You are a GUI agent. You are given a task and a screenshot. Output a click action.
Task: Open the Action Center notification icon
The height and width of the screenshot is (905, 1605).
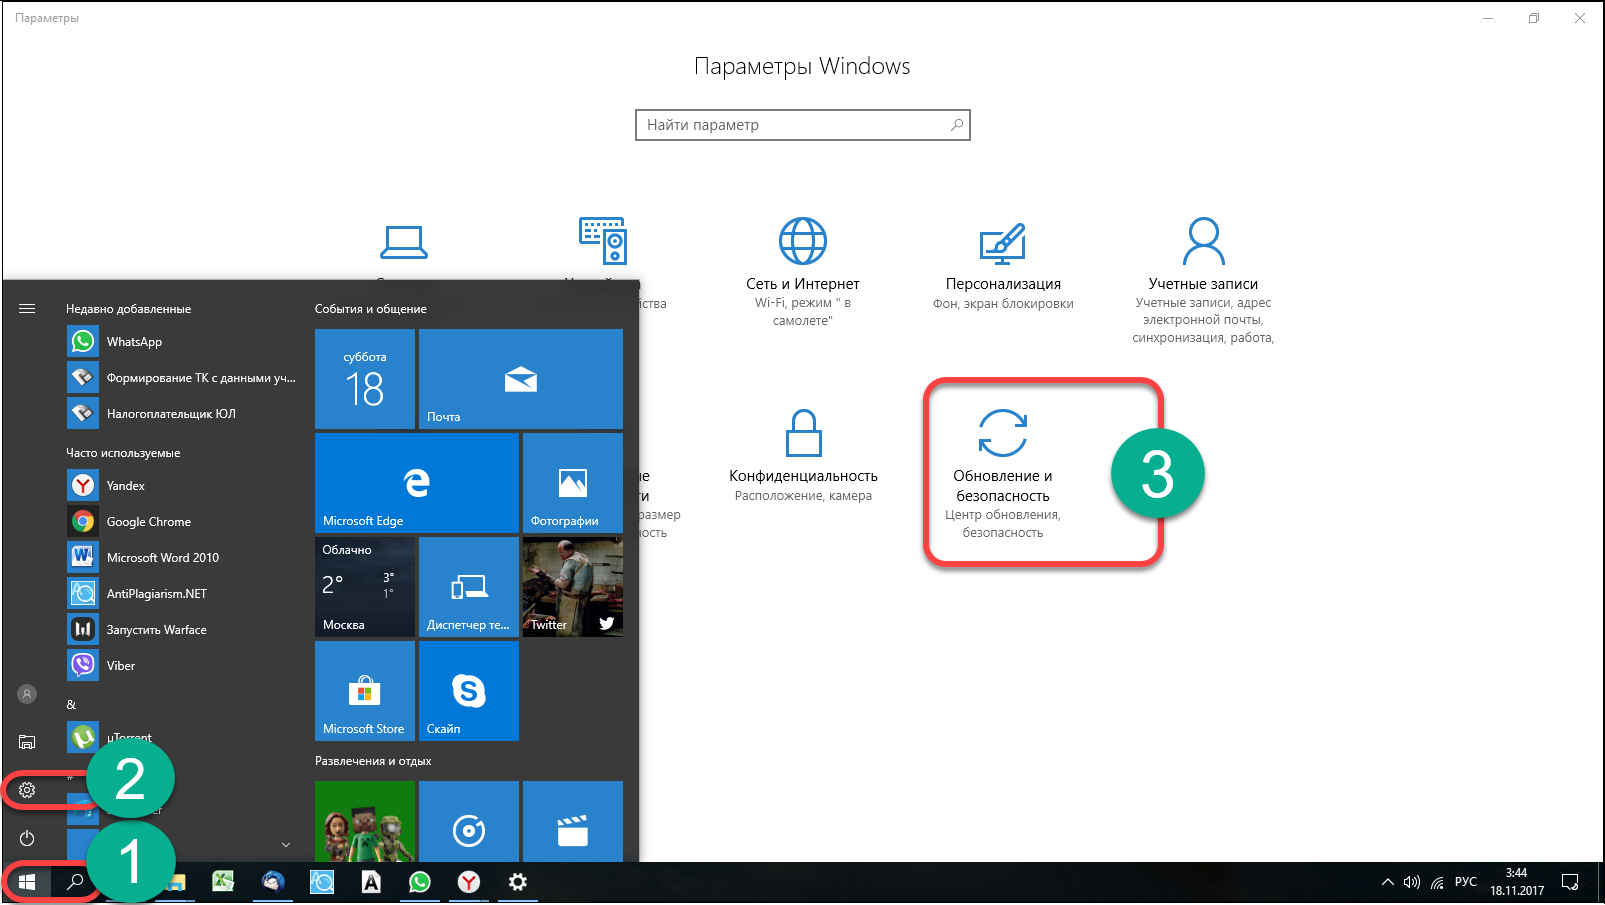coord(1571,882)
